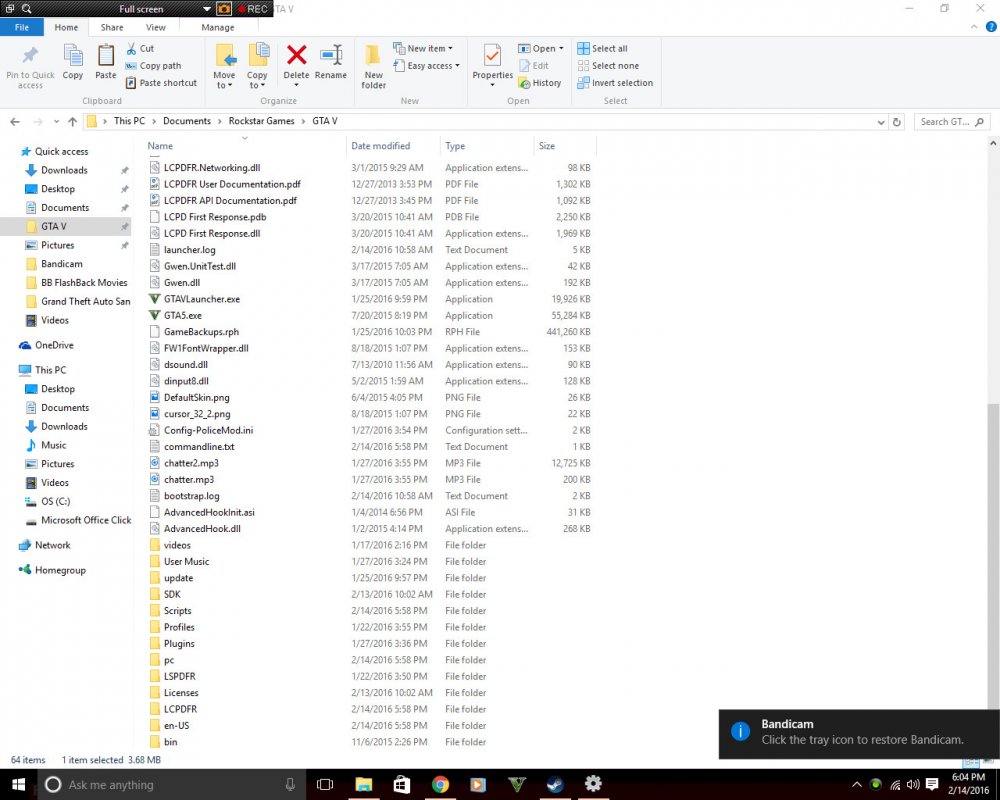Select OS (C:) drive in navigation pane
The image size is (1000, 800).
point(55,501)
